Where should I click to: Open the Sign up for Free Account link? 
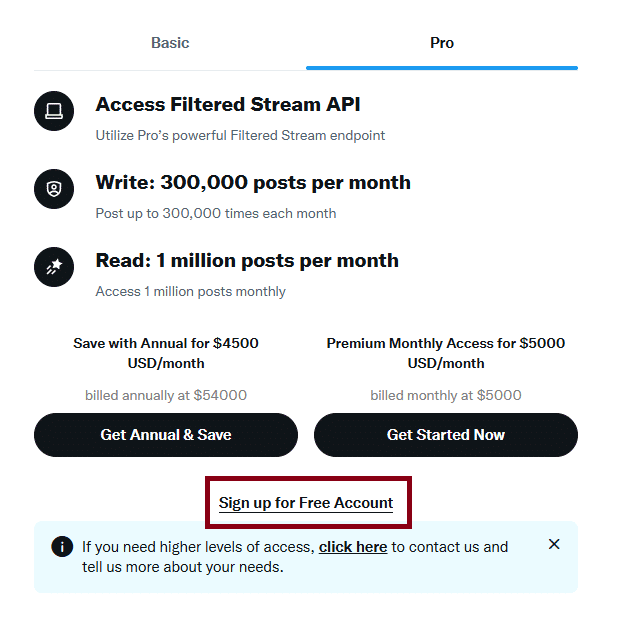306,503
